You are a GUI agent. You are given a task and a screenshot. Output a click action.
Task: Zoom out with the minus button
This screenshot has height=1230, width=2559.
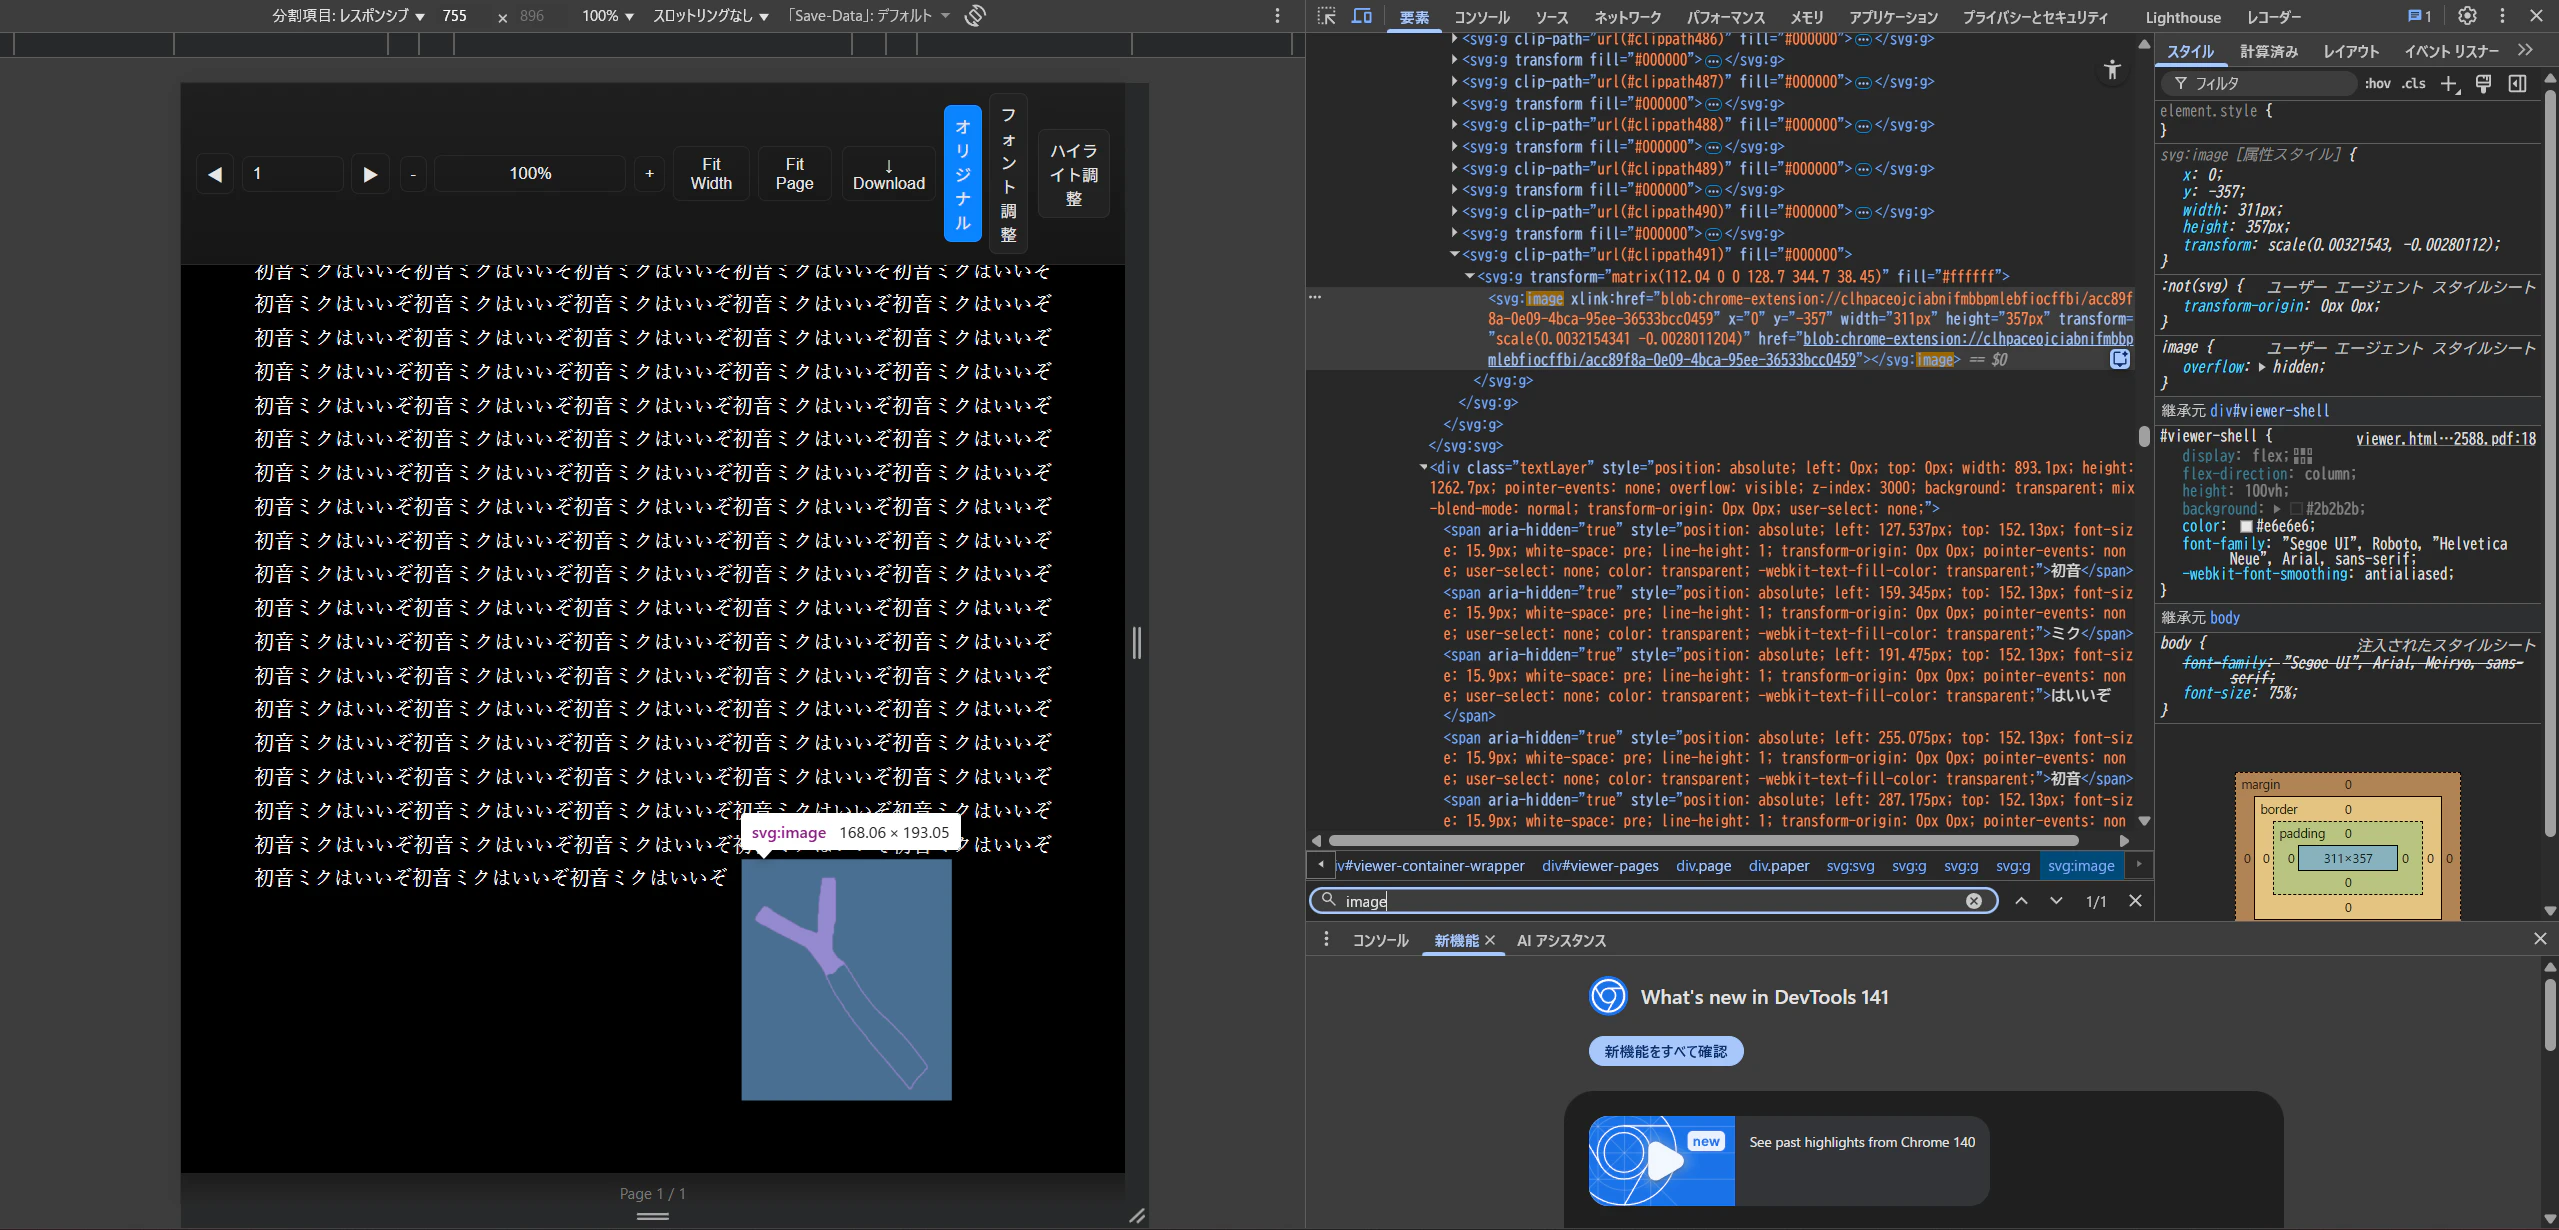413,174
